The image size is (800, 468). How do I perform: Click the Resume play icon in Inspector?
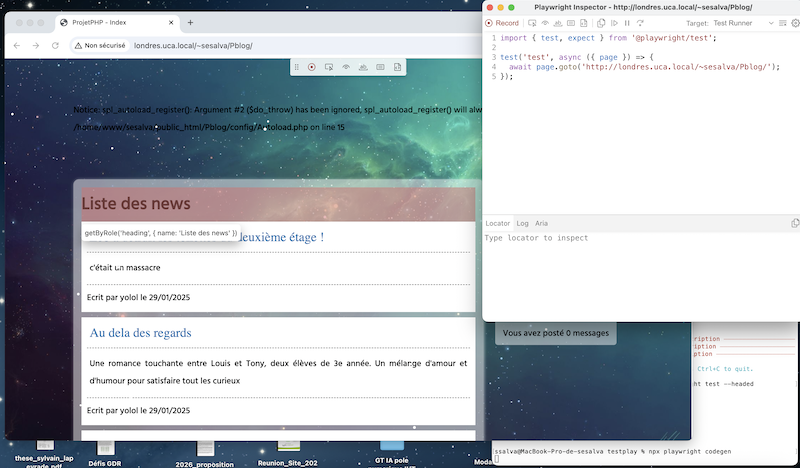click(x=614, y=23)
